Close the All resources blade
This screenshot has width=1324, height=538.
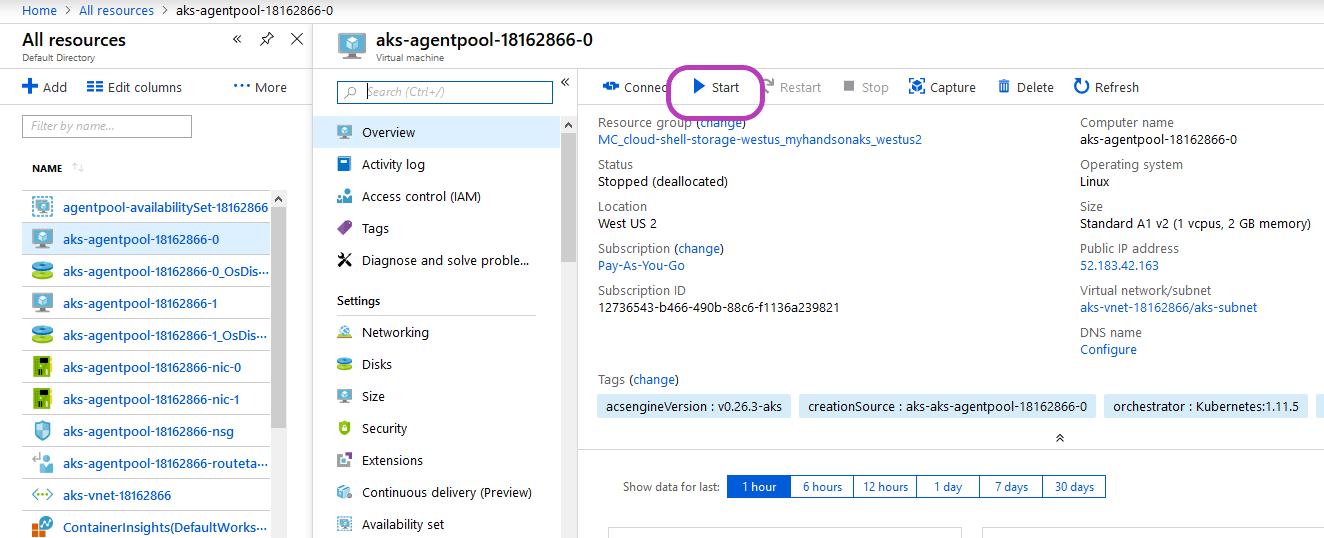click(x=297, y=39)
